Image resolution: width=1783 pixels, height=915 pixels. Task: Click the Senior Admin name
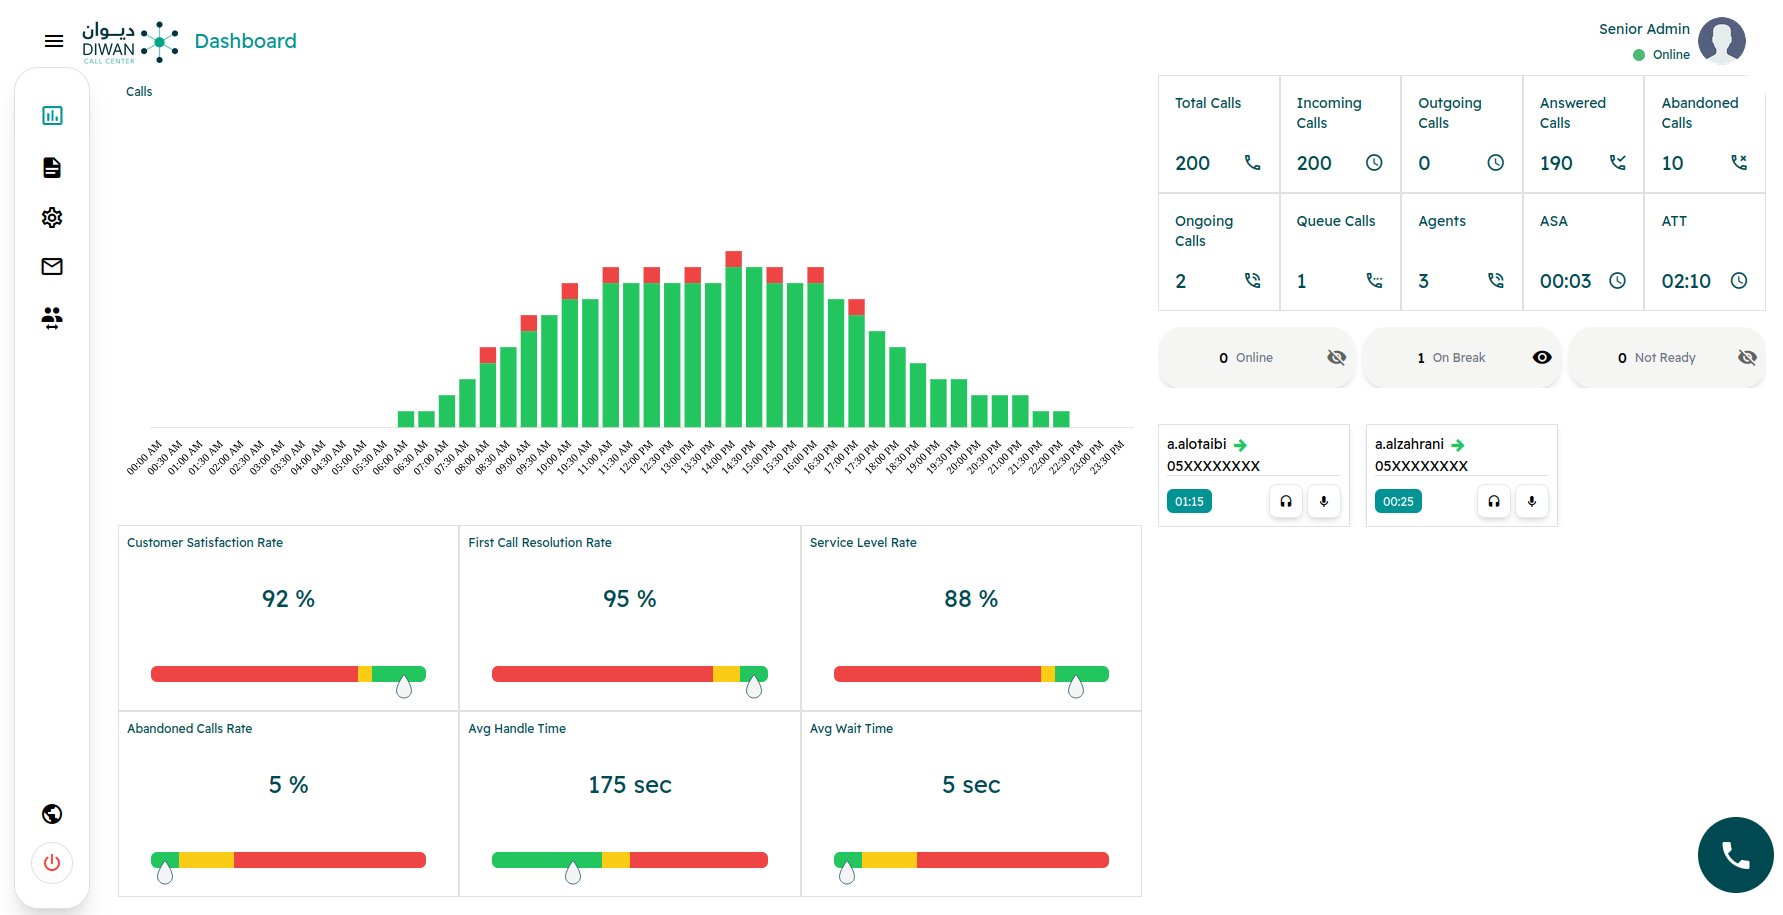pos(1644,29)
